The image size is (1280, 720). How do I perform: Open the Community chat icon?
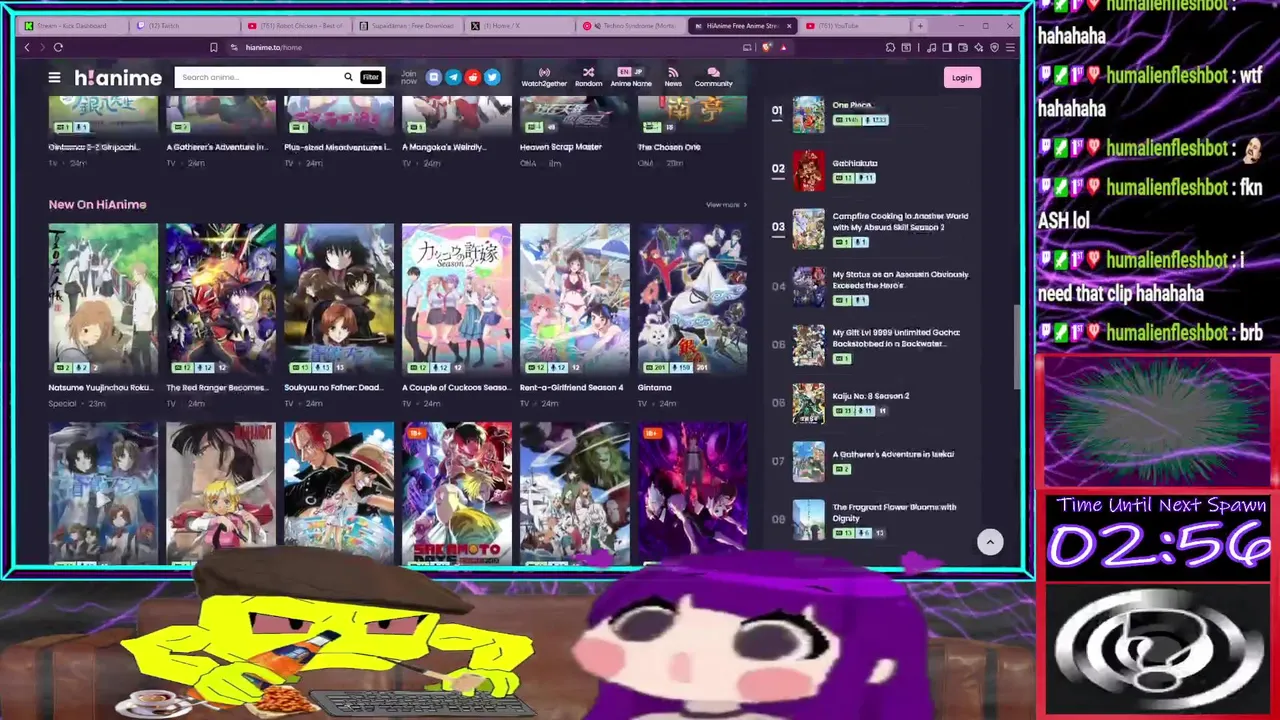coord(713,77)
